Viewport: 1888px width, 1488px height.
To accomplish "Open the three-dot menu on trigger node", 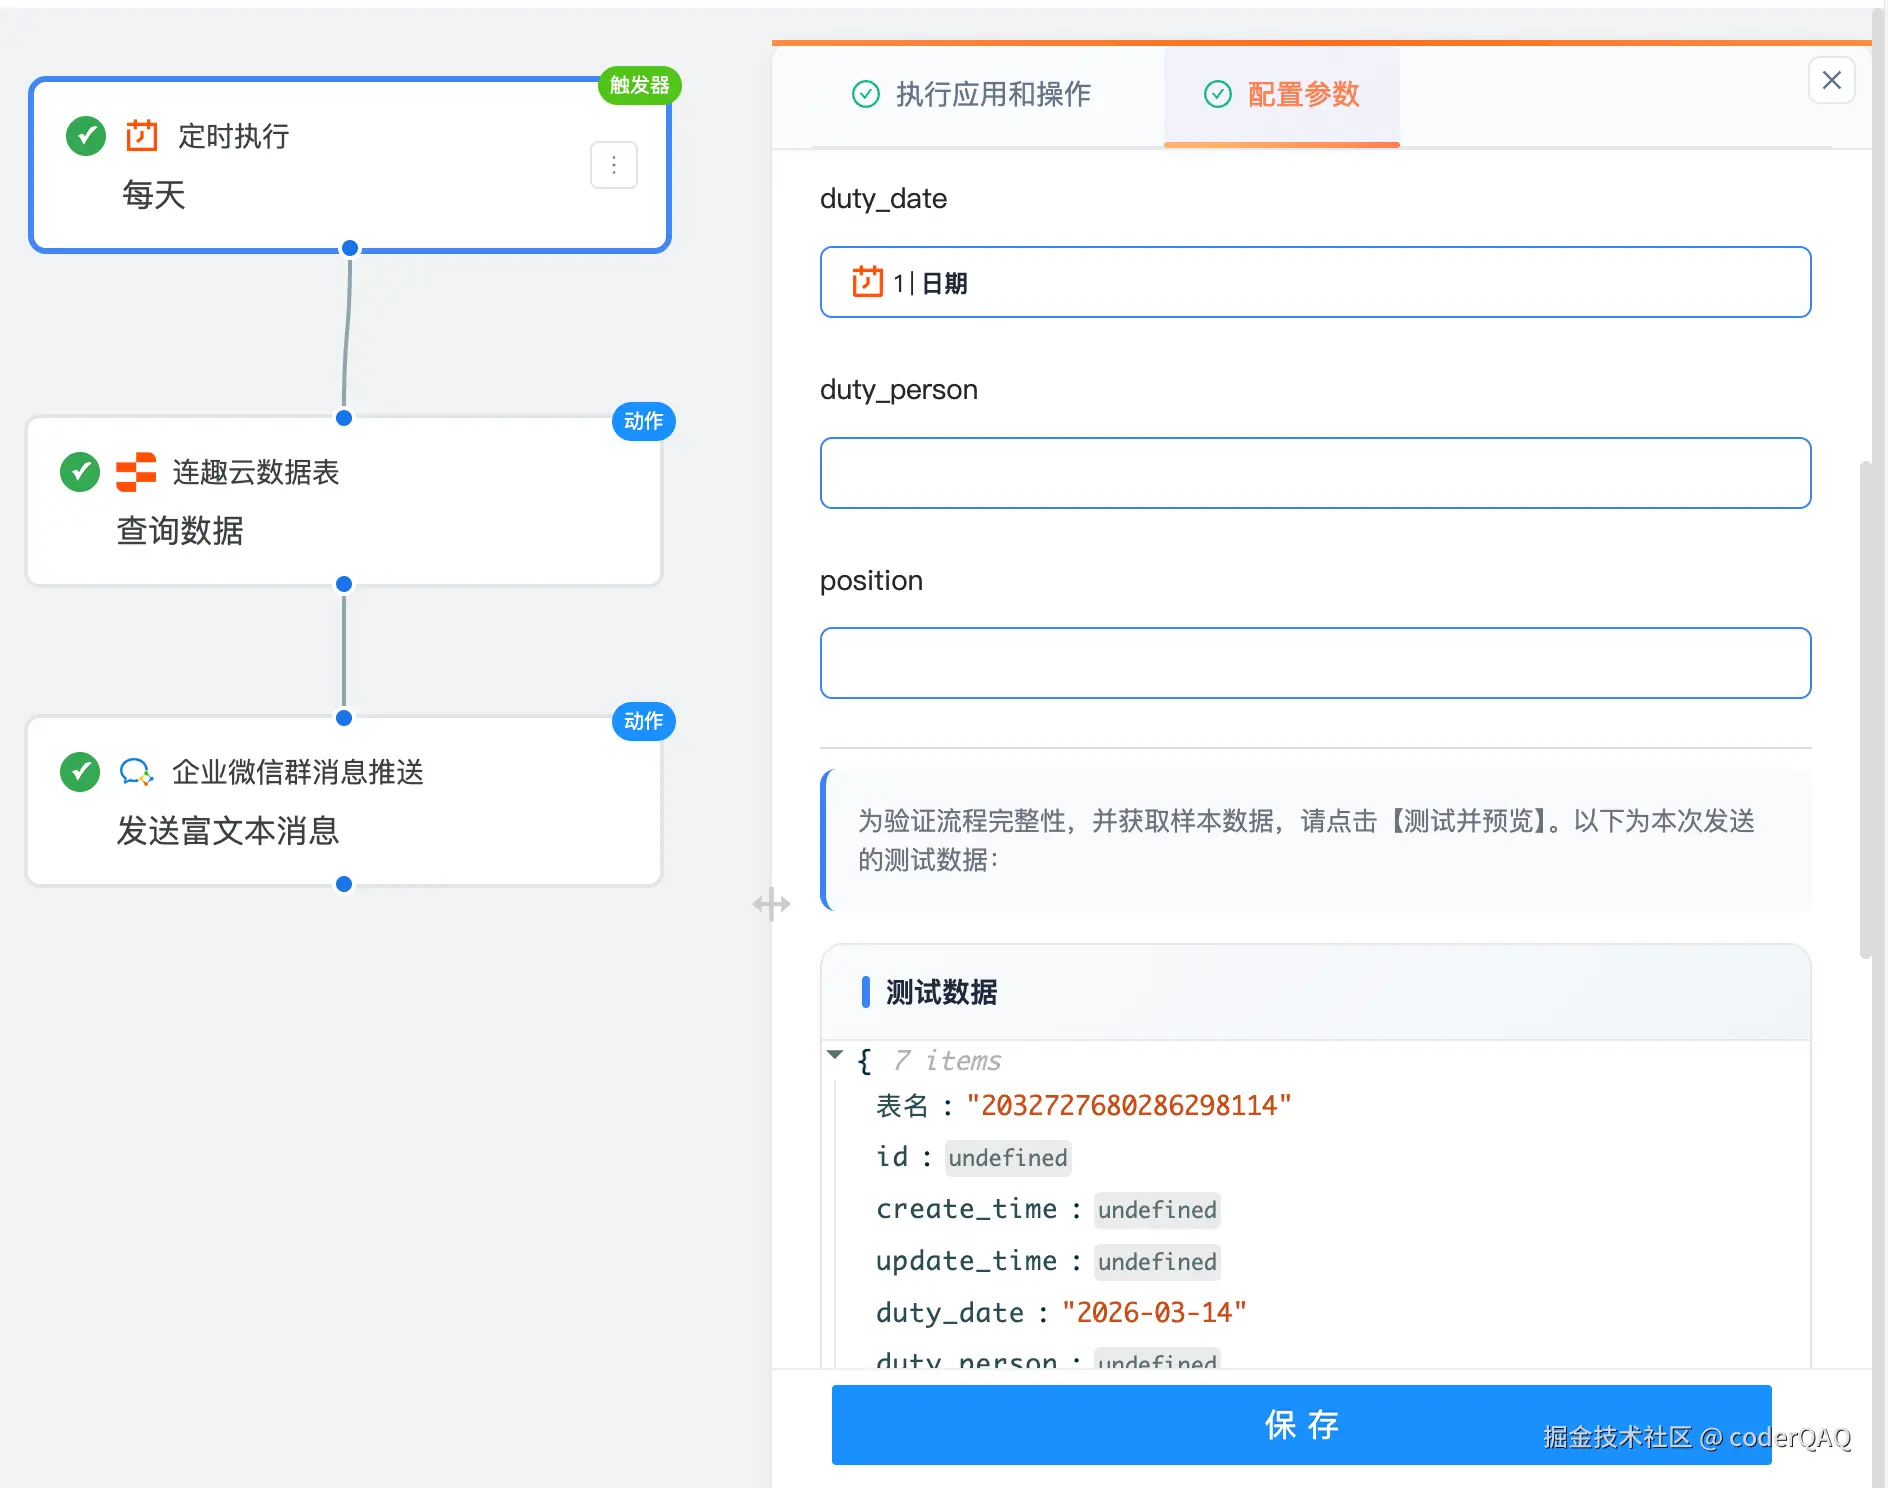I will pyautogui.click(x=614, y=165).
